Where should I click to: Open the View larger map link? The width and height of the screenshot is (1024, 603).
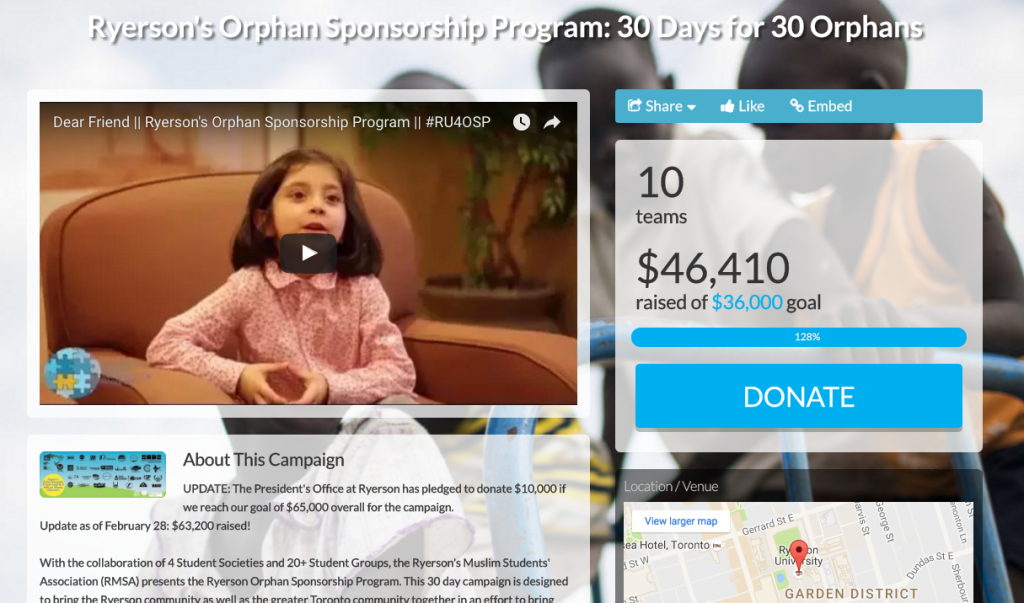(x=680, y=521)
